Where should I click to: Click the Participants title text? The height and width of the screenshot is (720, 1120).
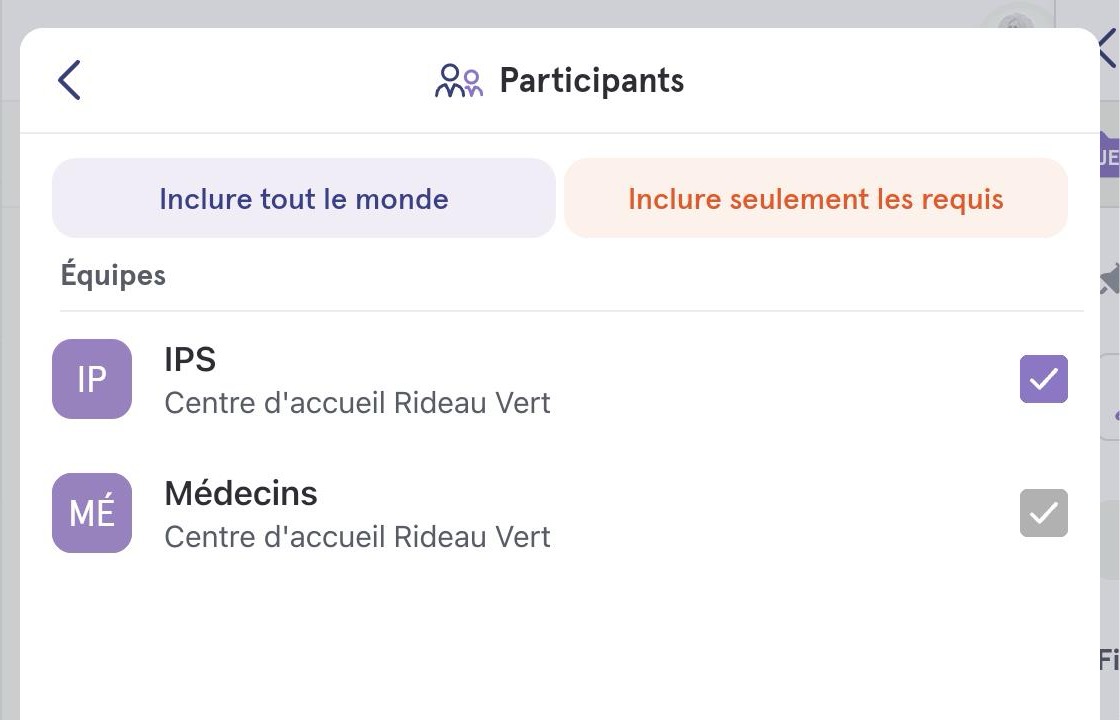coord(591,81)
